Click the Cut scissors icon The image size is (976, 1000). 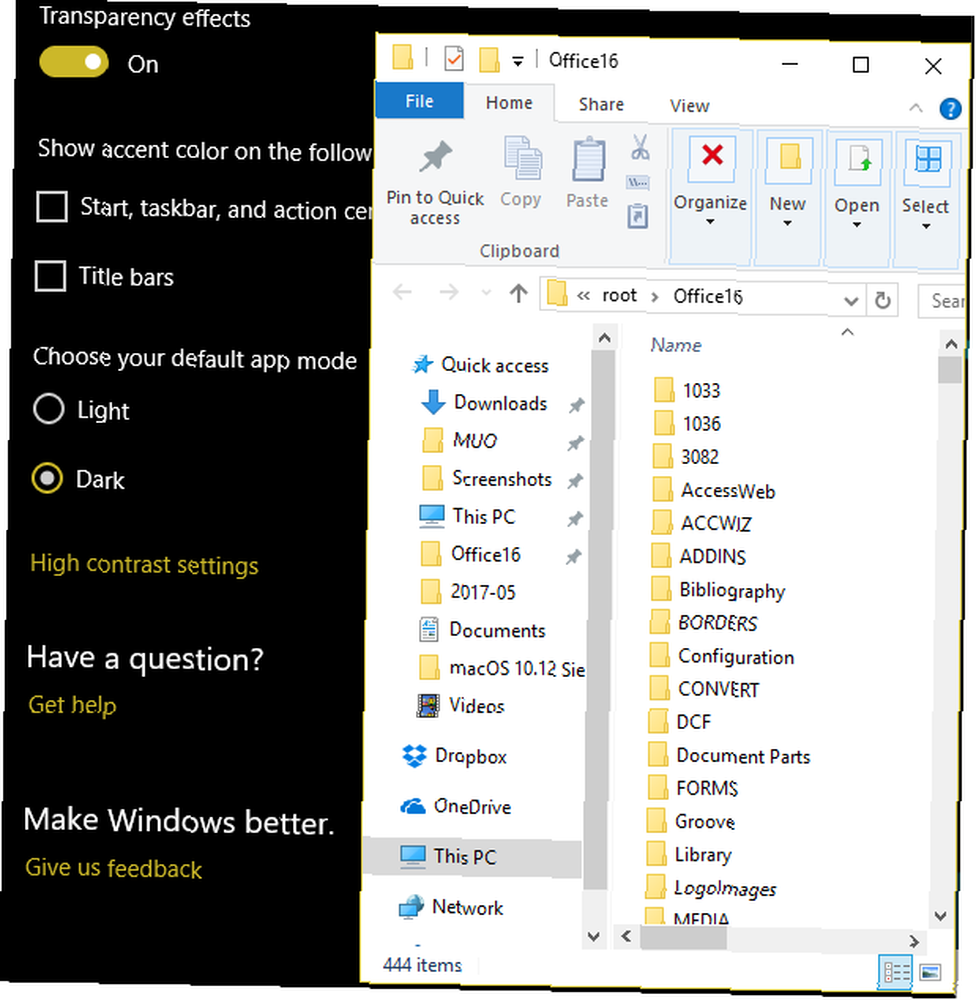click(x=640, y=147)
